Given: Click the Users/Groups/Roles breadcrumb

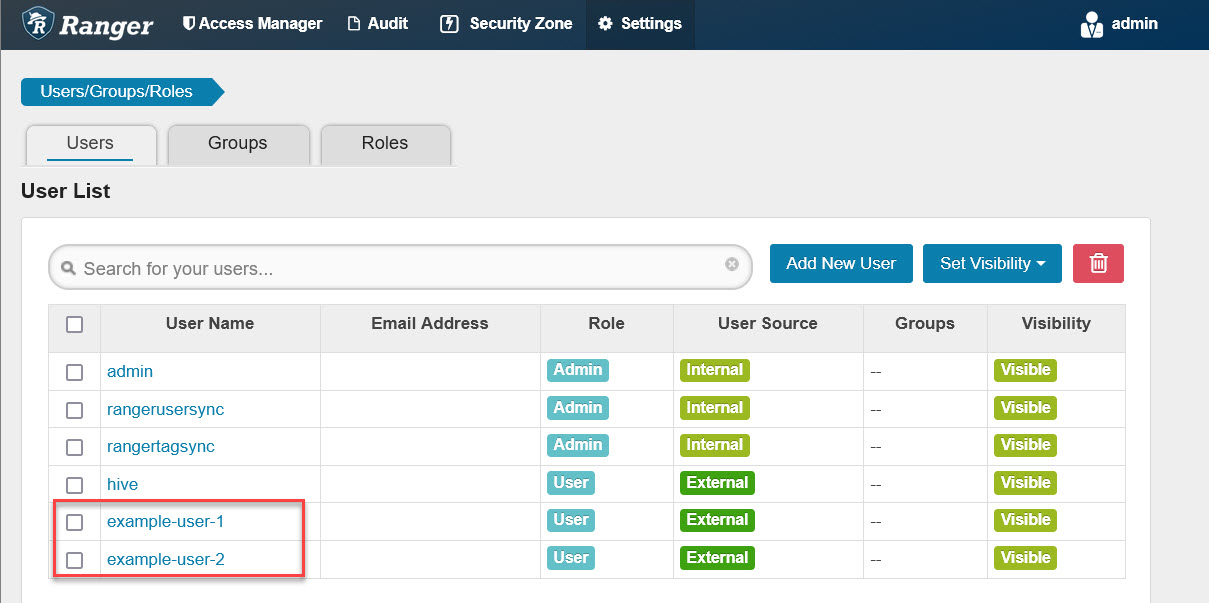Looking at the screenshot, I should click(x=117, y=92).
